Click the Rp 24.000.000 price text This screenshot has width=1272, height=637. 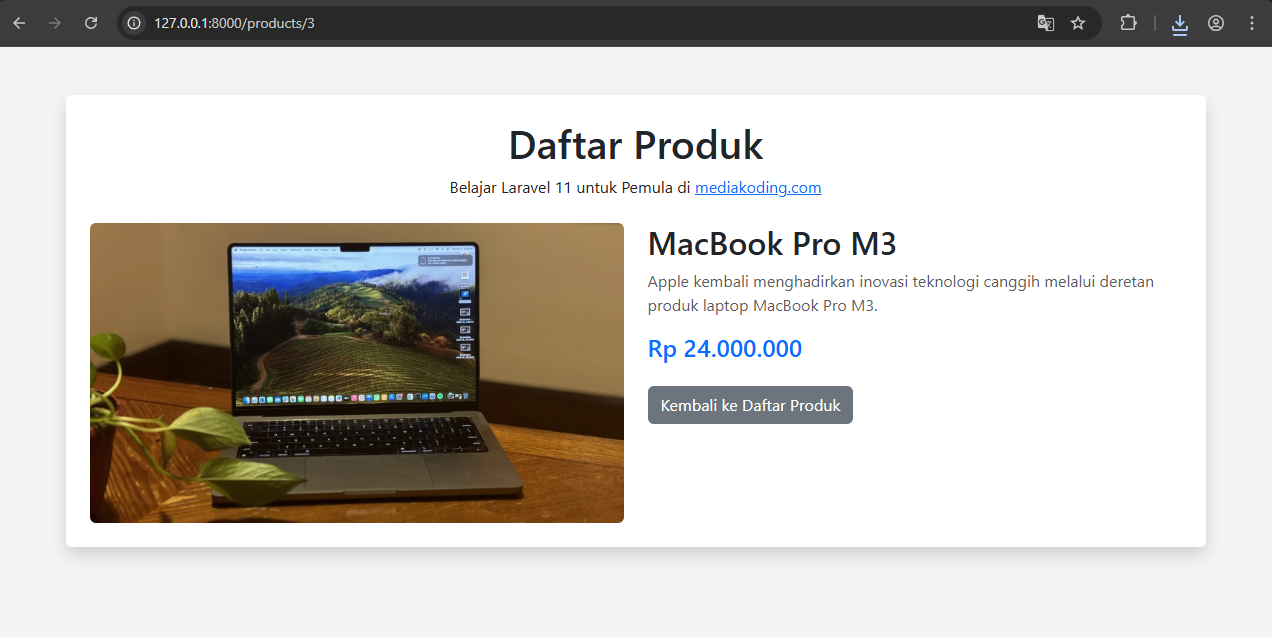[x=725, y=349]
